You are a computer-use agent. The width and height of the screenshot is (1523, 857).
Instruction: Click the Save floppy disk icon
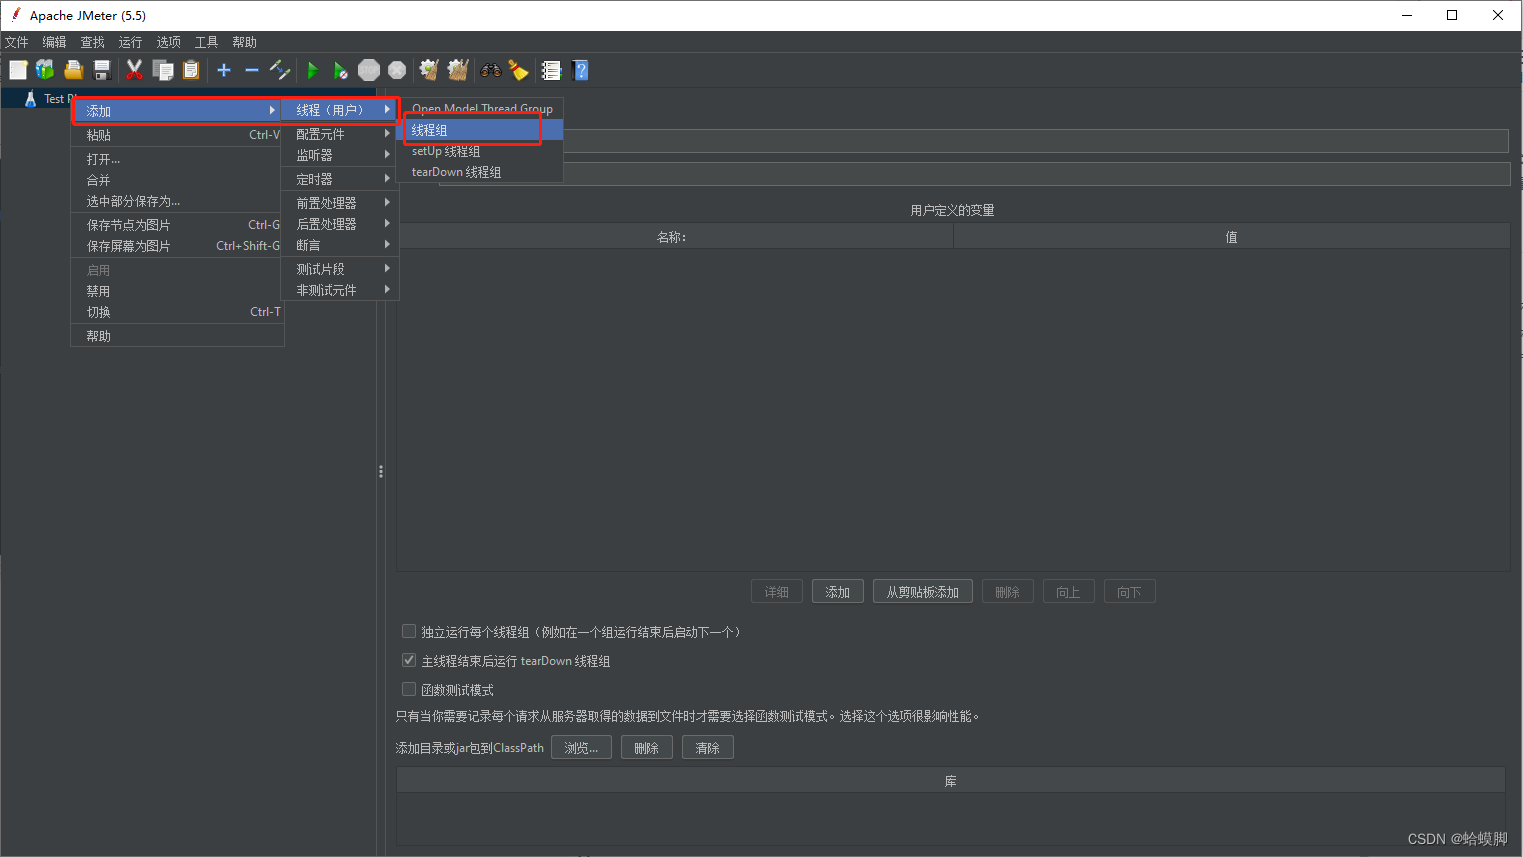point(101,70)
